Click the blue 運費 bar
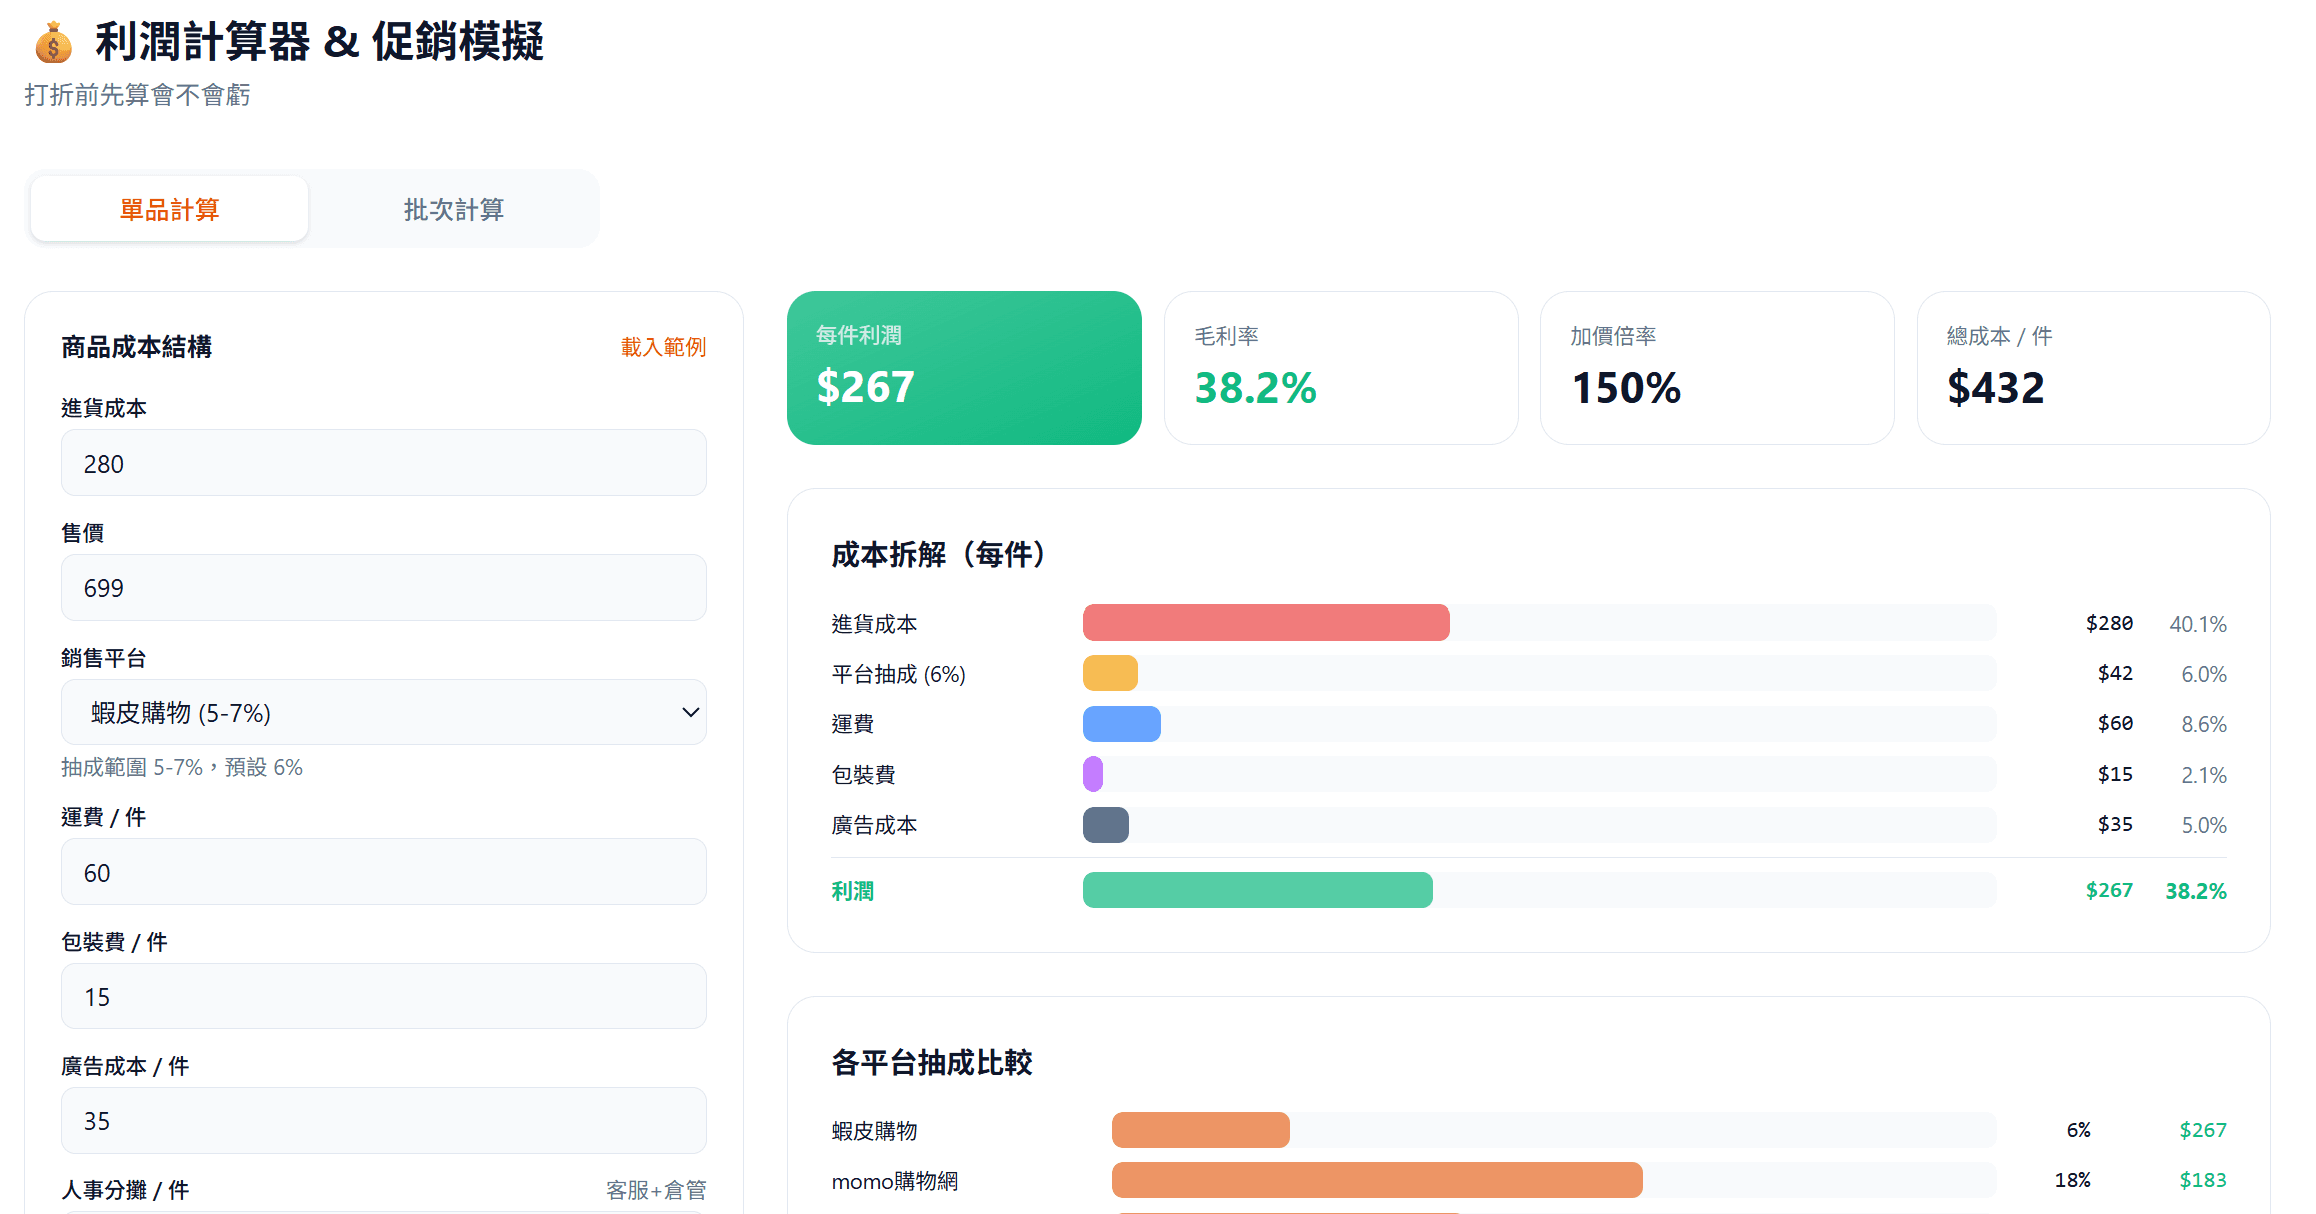The height and width of the screenshot is (1214, 2316). pyautogui.click(x=1122, y=723)
